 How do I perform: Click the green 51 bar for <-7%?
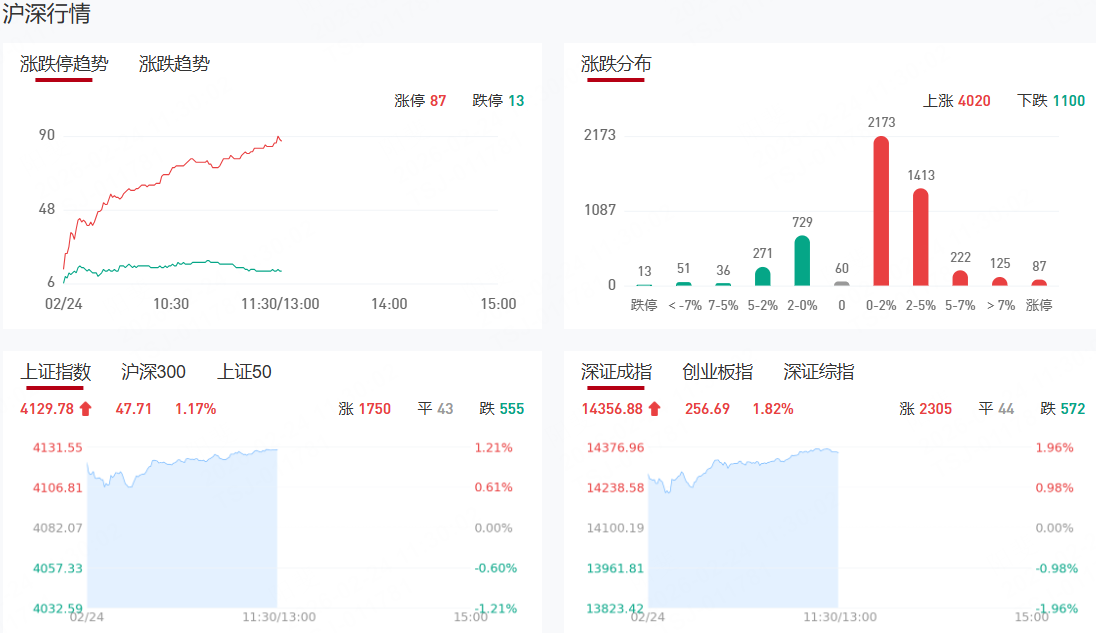(x=684, y=284)
